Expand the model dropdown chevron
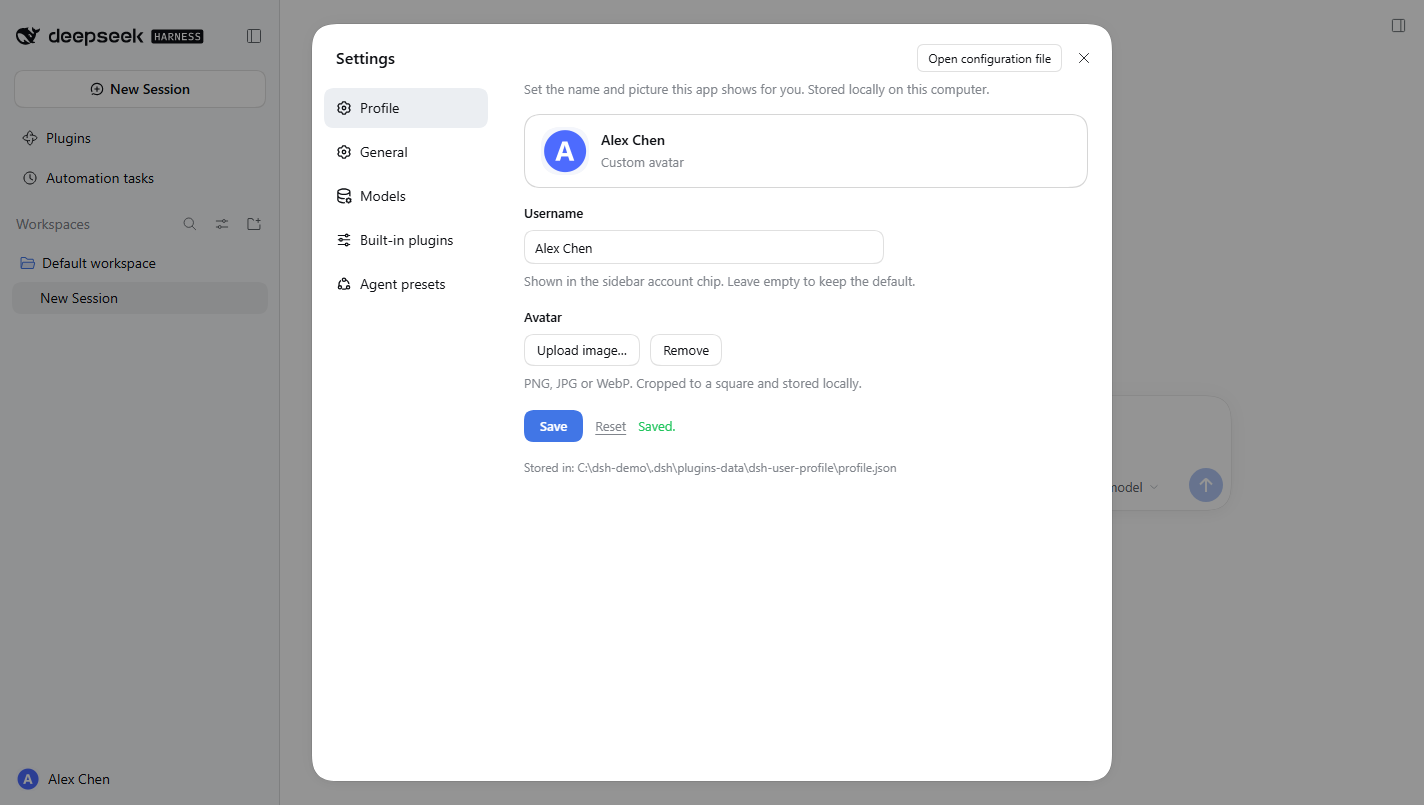Screen dimensions: 1424x805 click(x=1153, y=487)
